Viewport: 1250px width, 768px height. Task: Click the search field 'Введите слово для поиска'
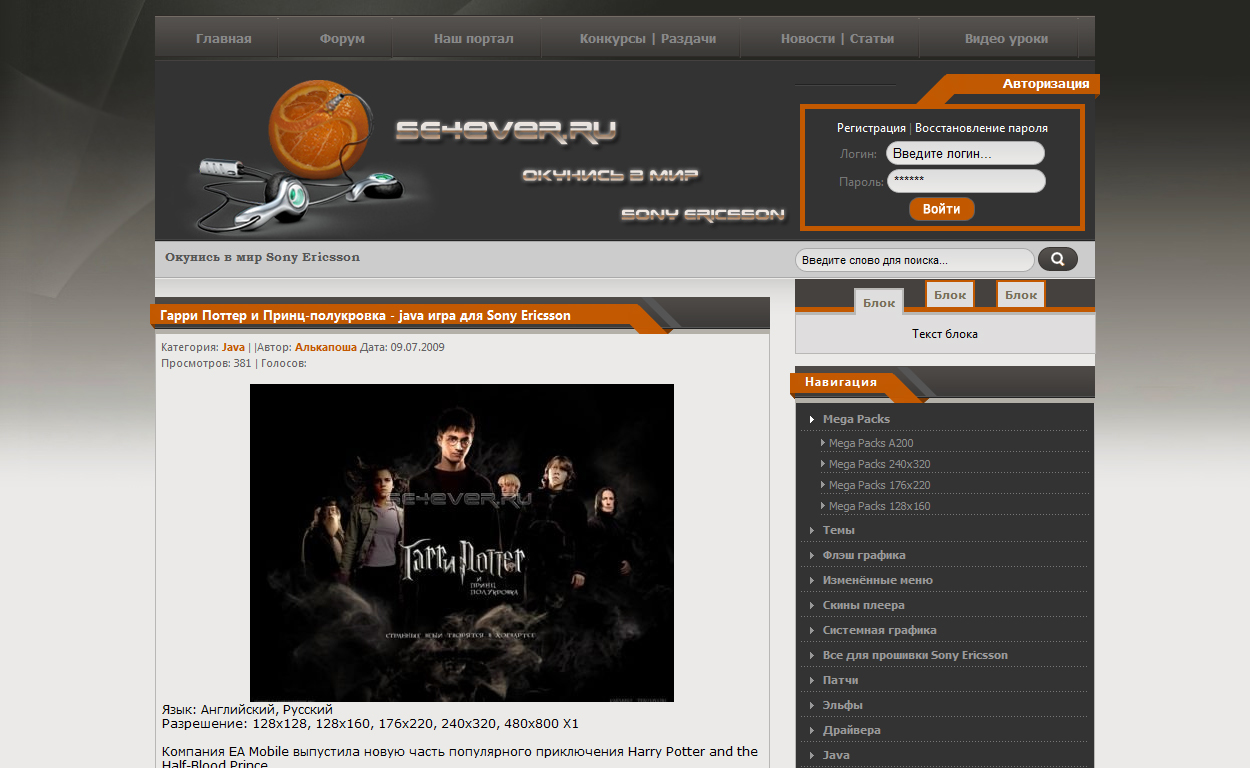click(x=914, y=260)
